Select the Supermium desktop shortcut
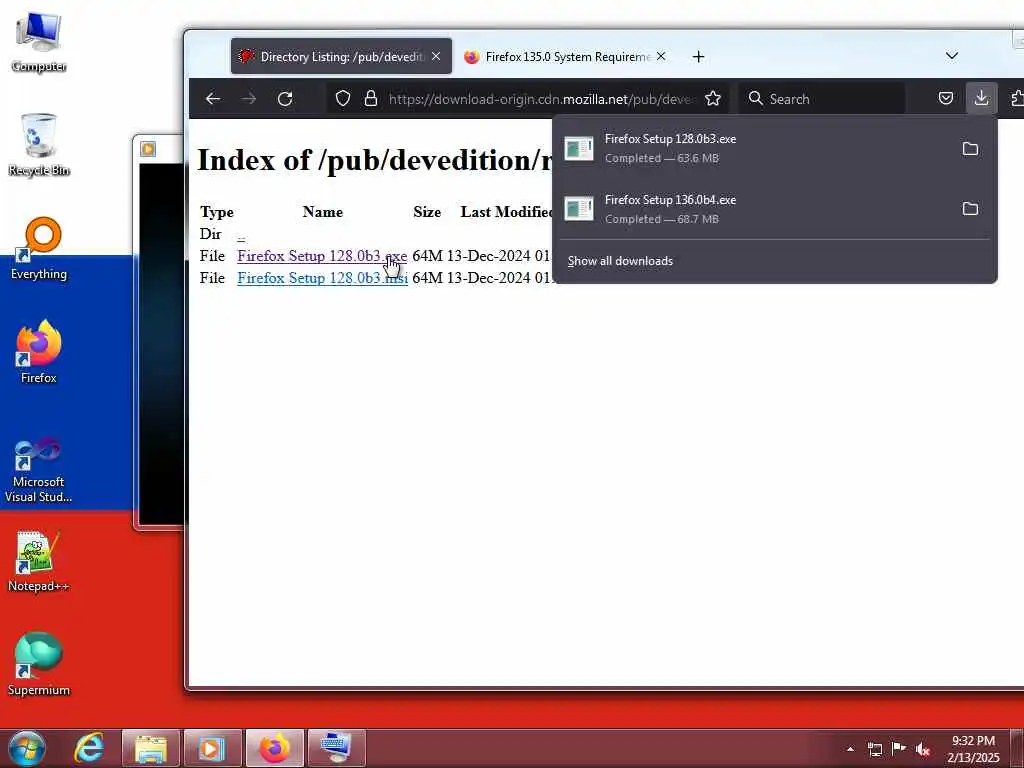The width and height of the screenshot is (1024, 768). (39, 664)
